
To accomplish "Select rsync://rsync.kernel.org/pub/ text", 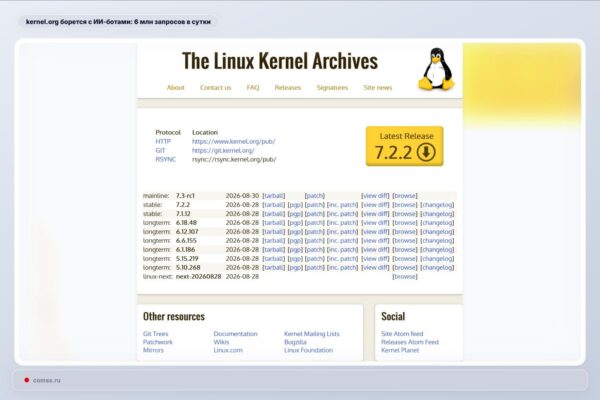I will point(234,159).
